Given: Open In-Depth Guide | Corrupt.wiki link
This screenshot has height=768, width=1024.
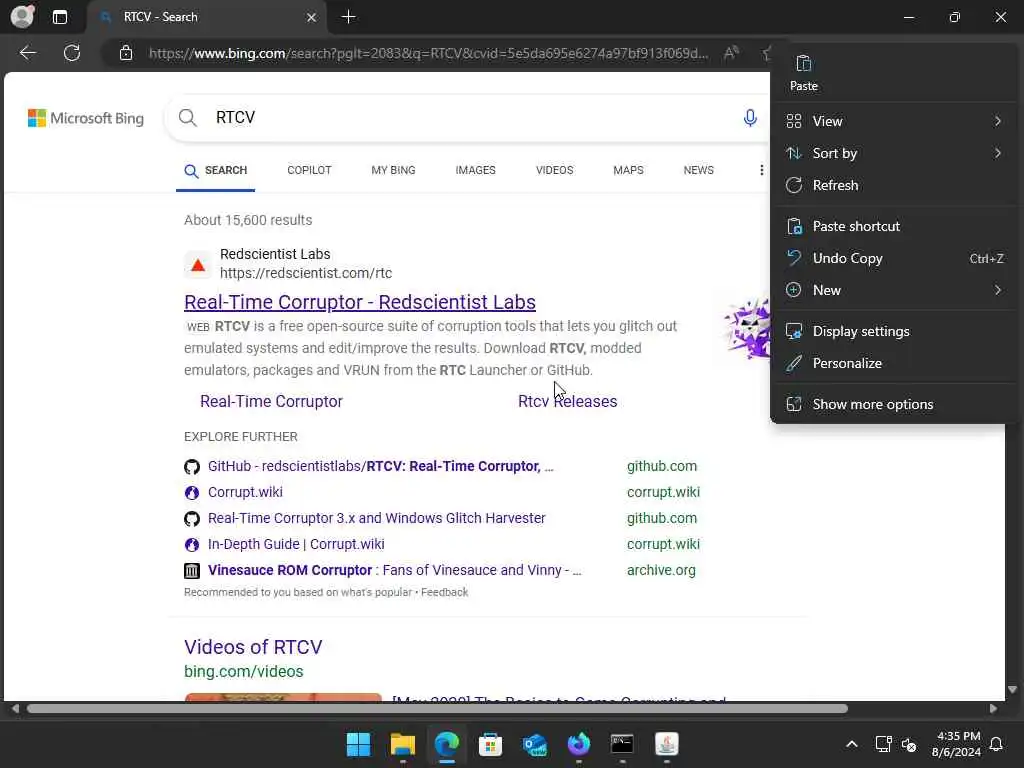Looking at the screenshot, I should point(296,544).
